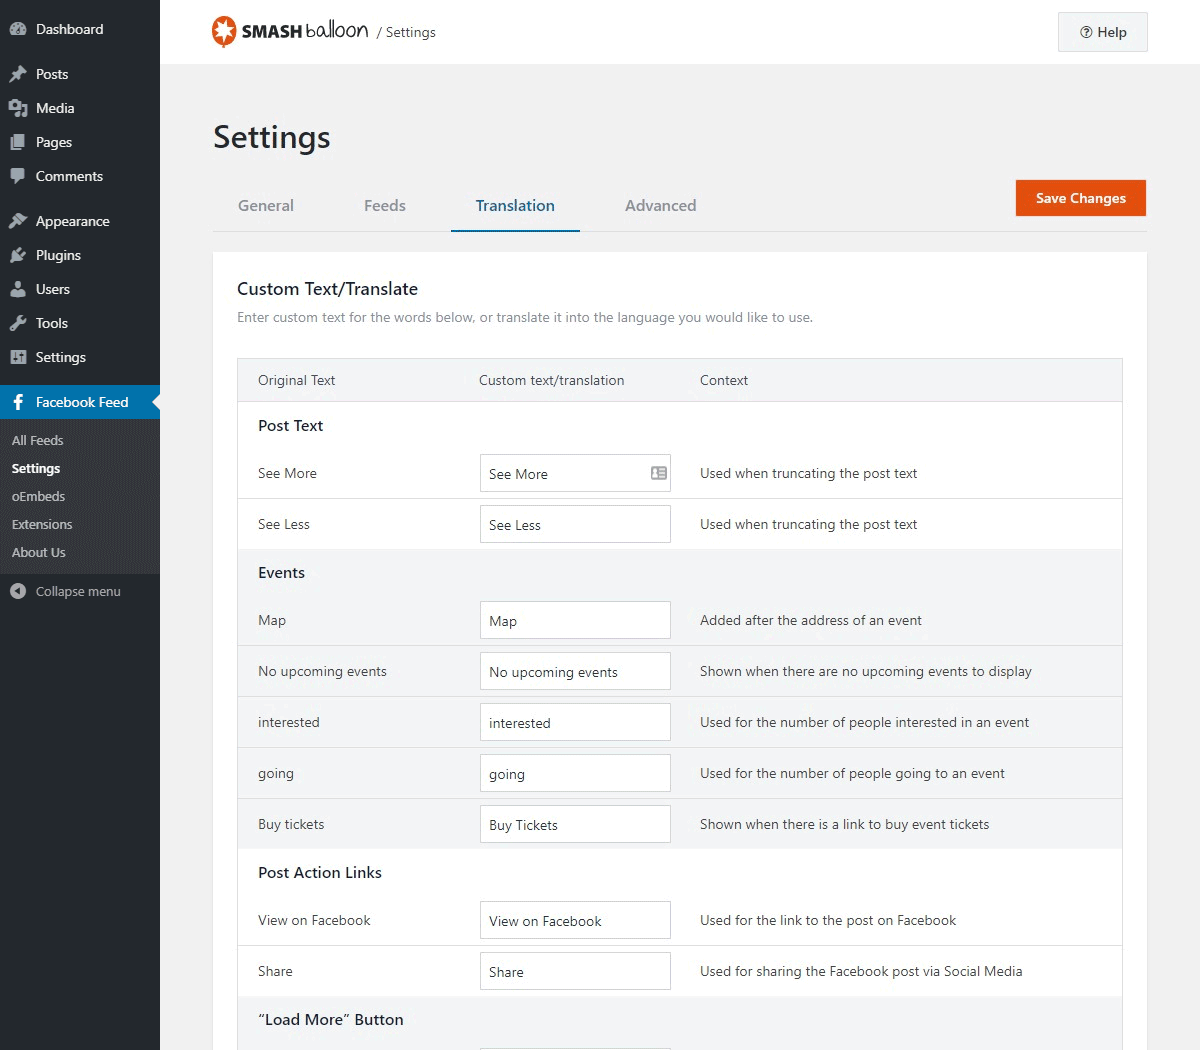Go to All Feeds submenu
1200x1050 pixels.
tap(38, 440)
